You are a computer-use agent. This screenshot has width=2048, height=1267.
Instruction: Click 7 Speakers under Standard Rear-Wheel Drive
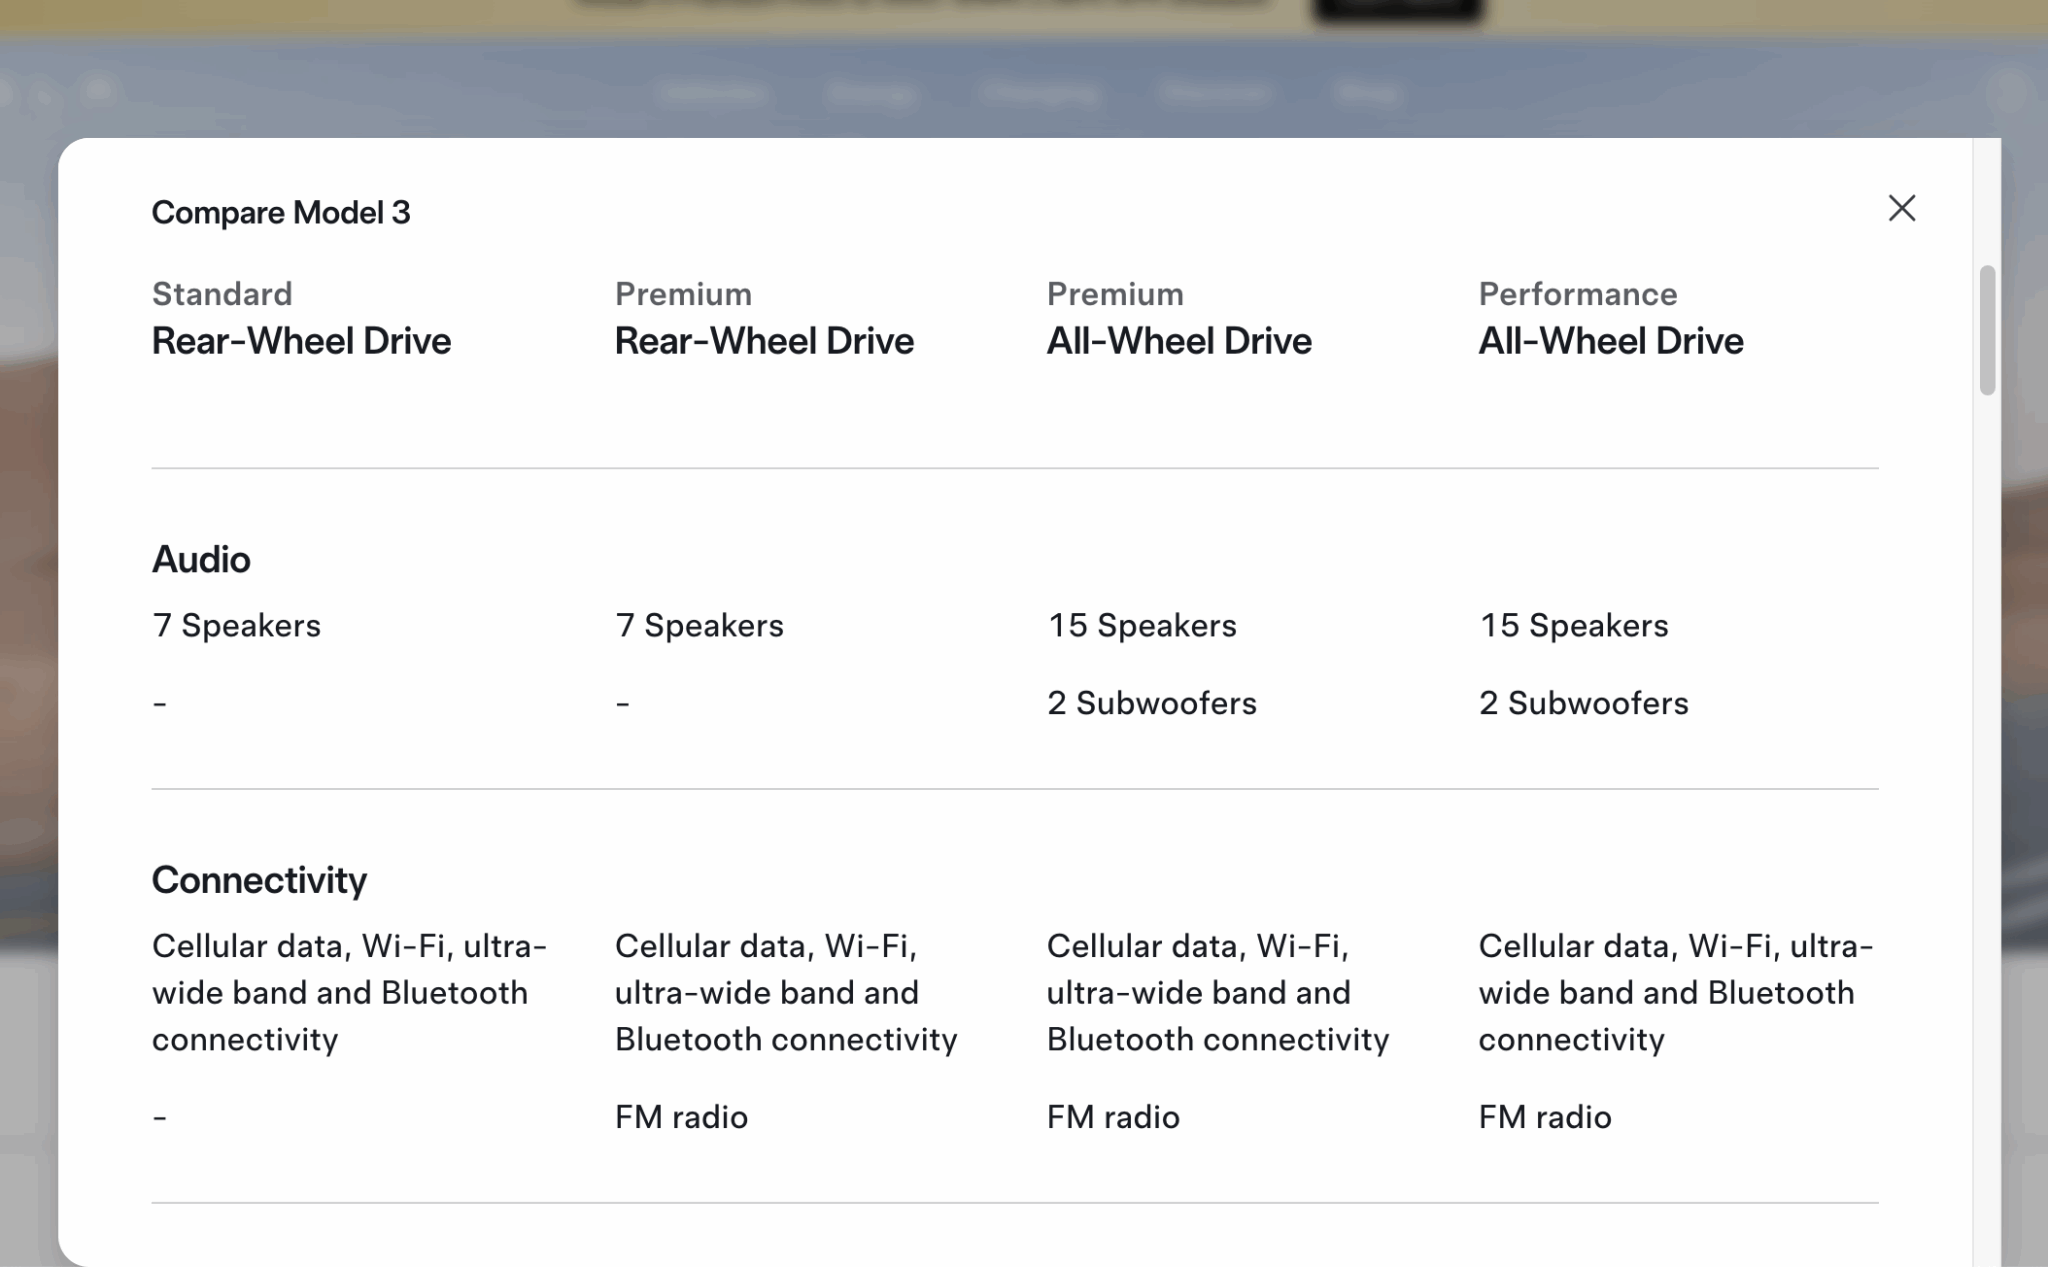pyautogui.click(x=237, y=625)
